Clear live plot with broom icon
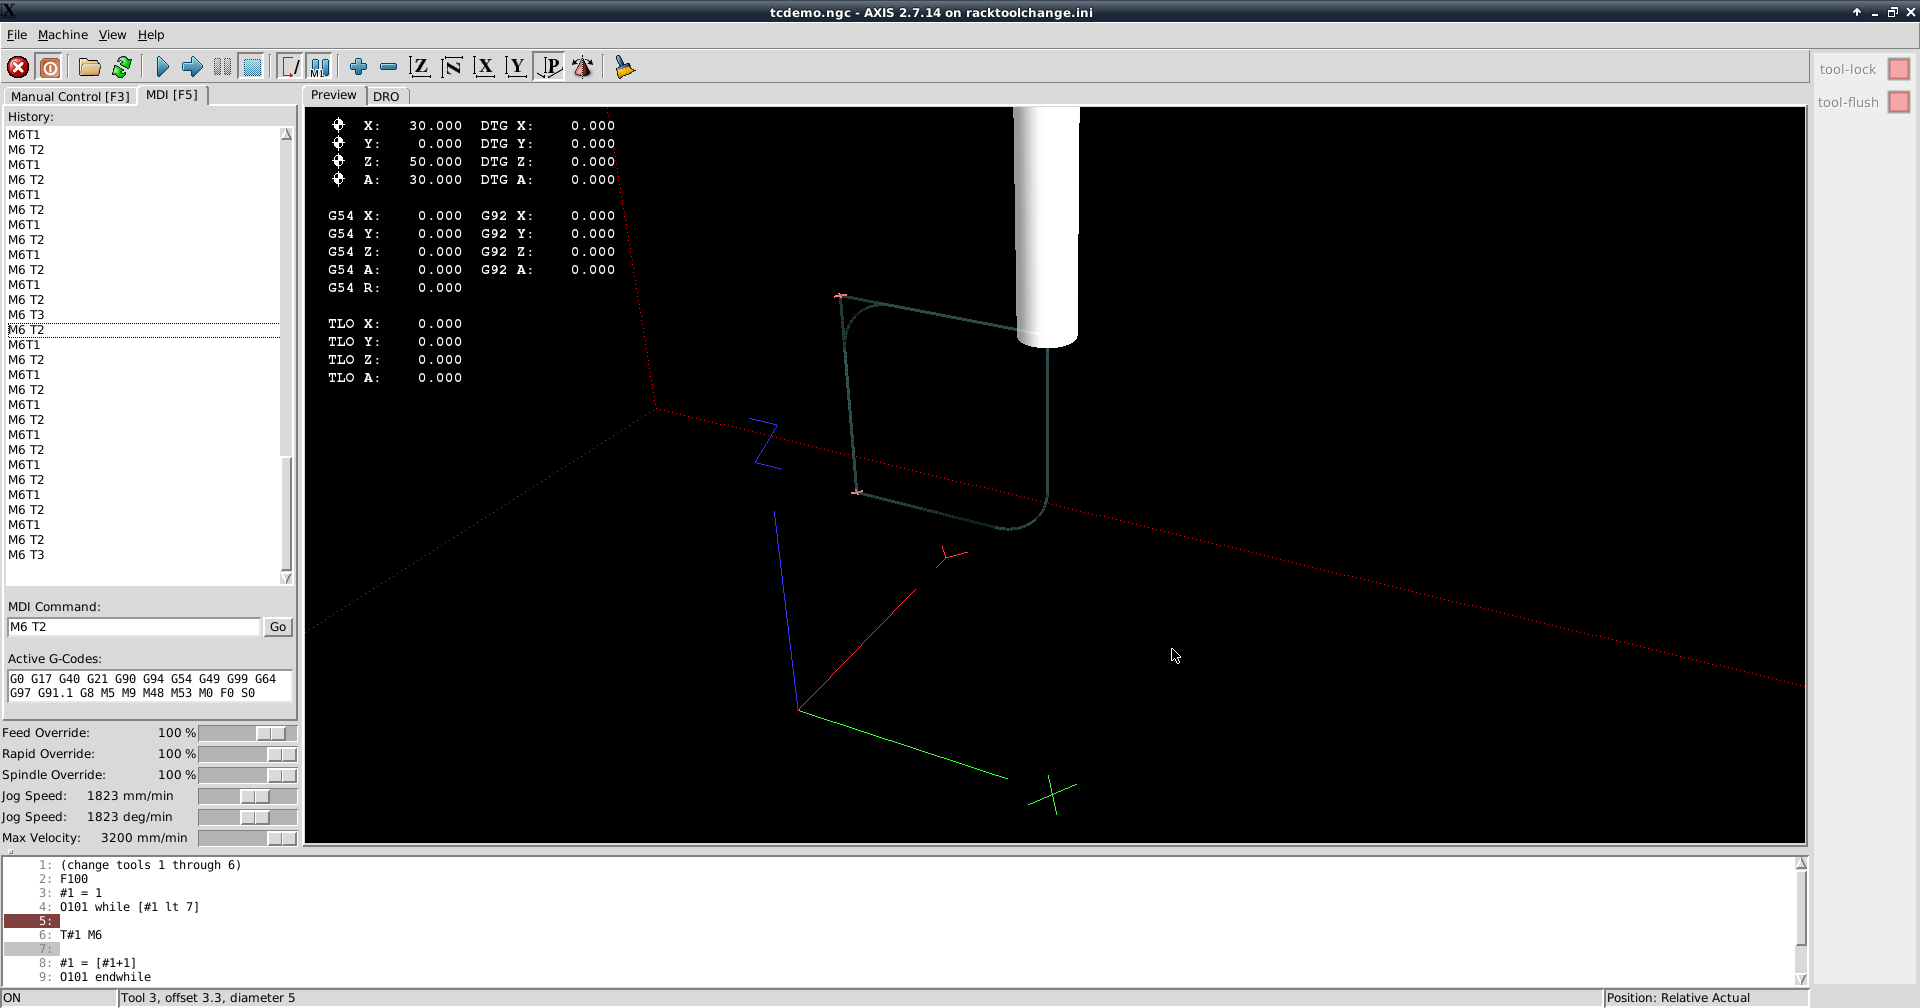 coord(625,67)
